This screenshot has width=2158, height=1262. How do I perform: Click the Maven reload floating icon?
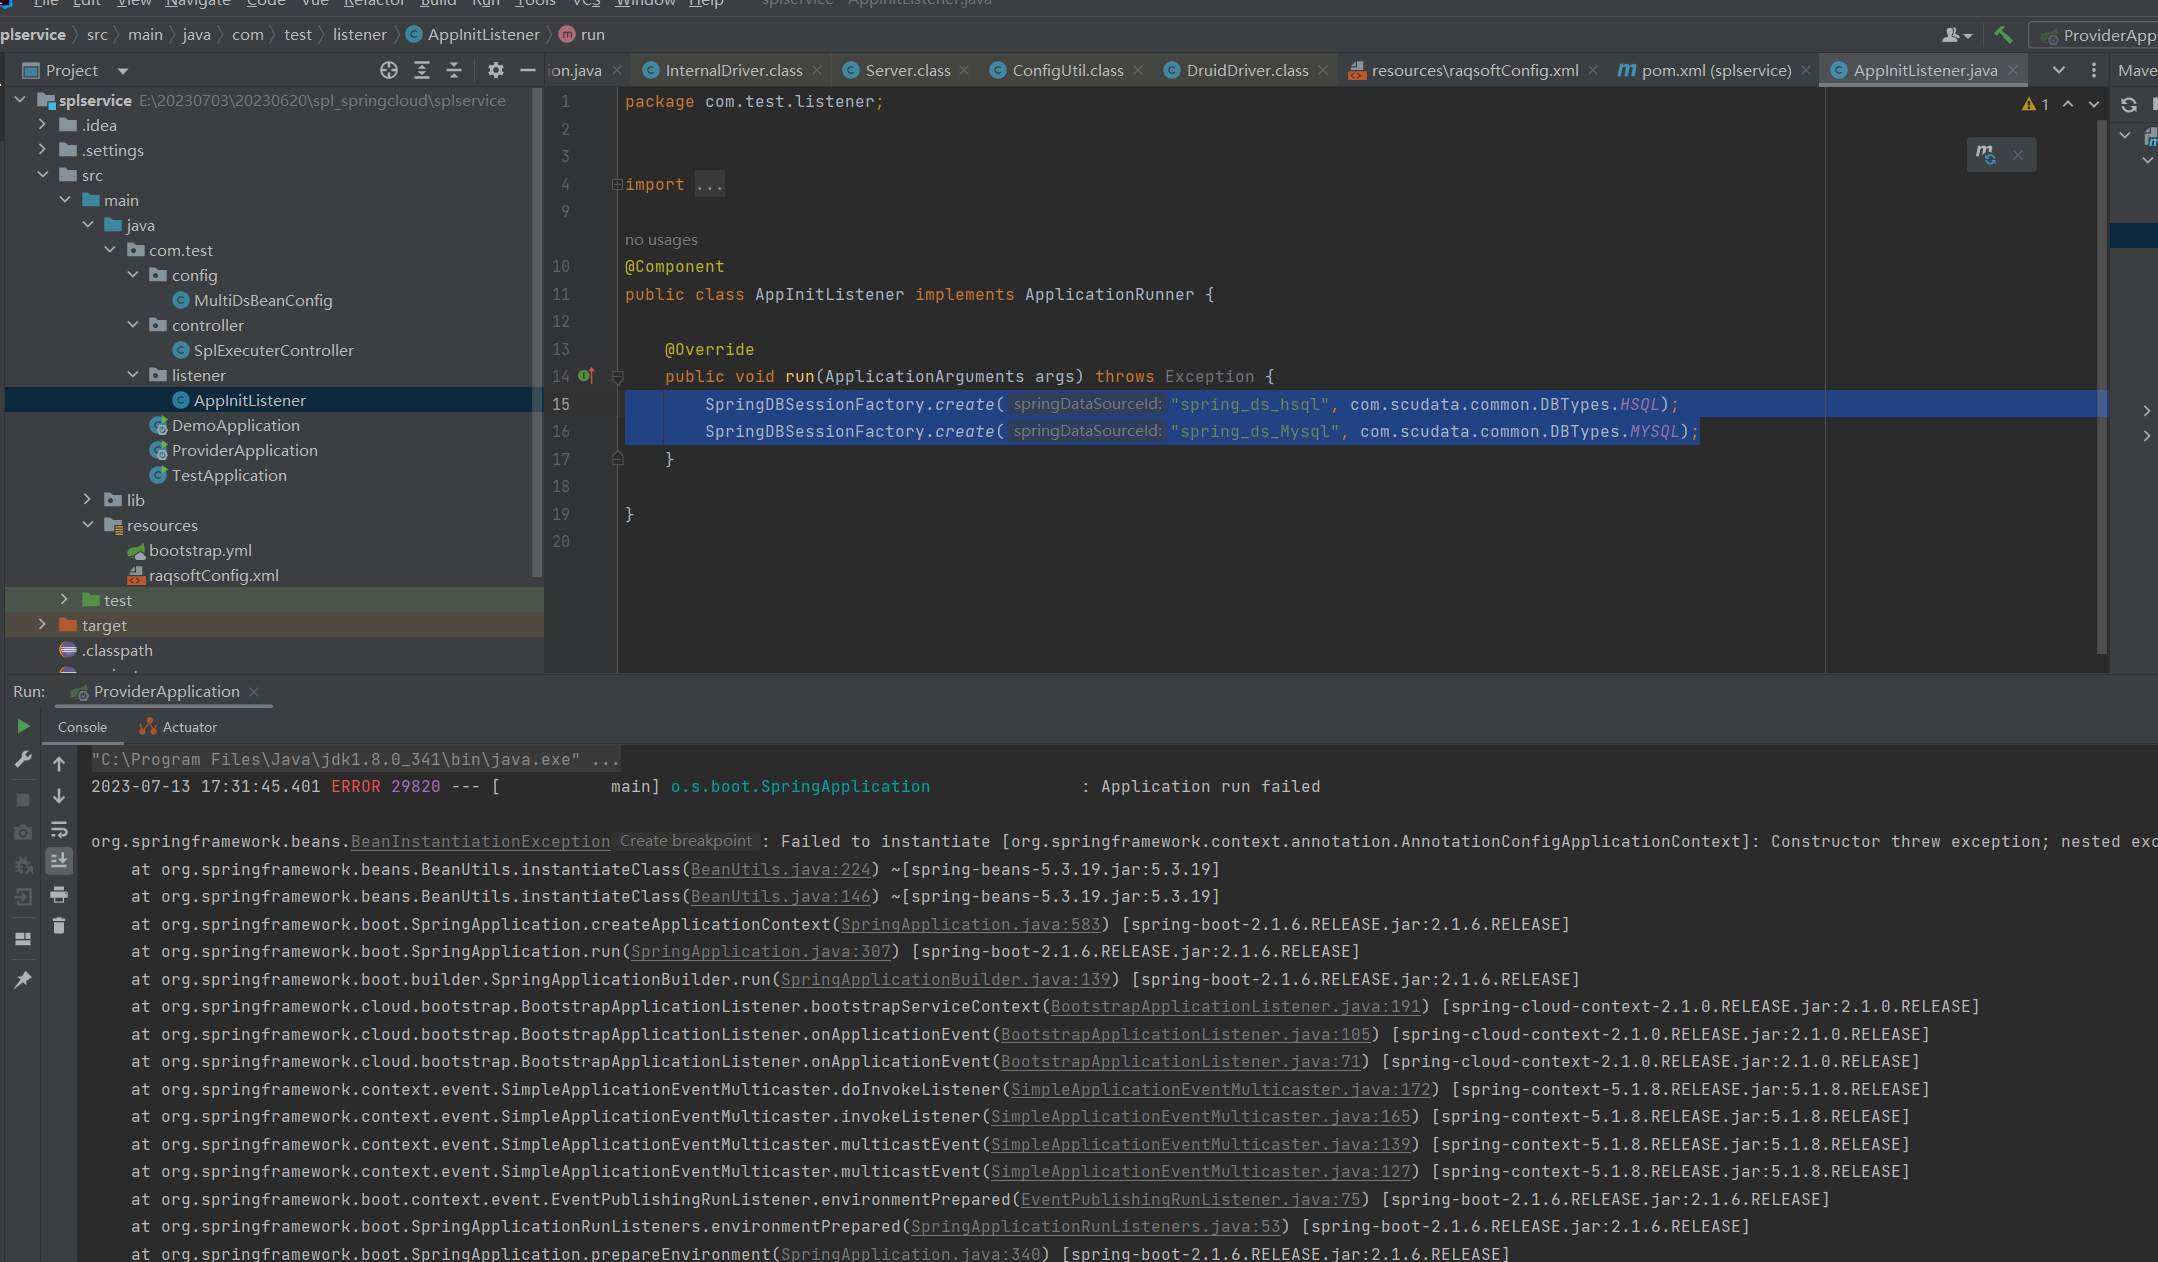click(1985, 155)
